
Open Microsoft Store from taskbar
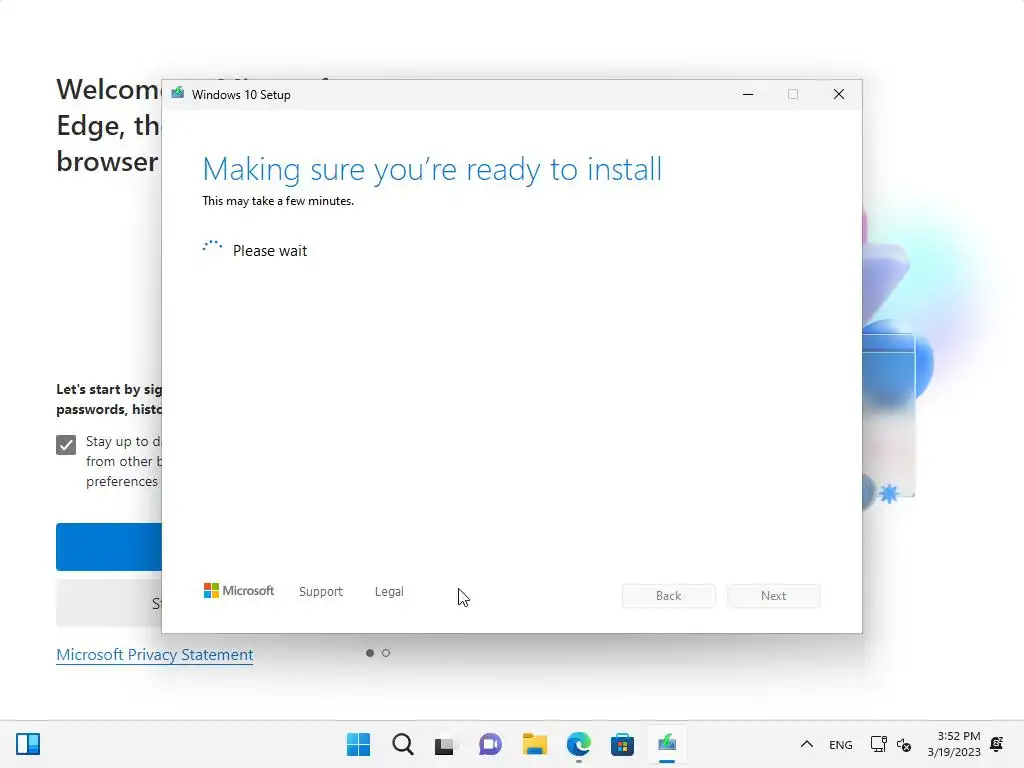pyautogui.click(x=622, y=744)
